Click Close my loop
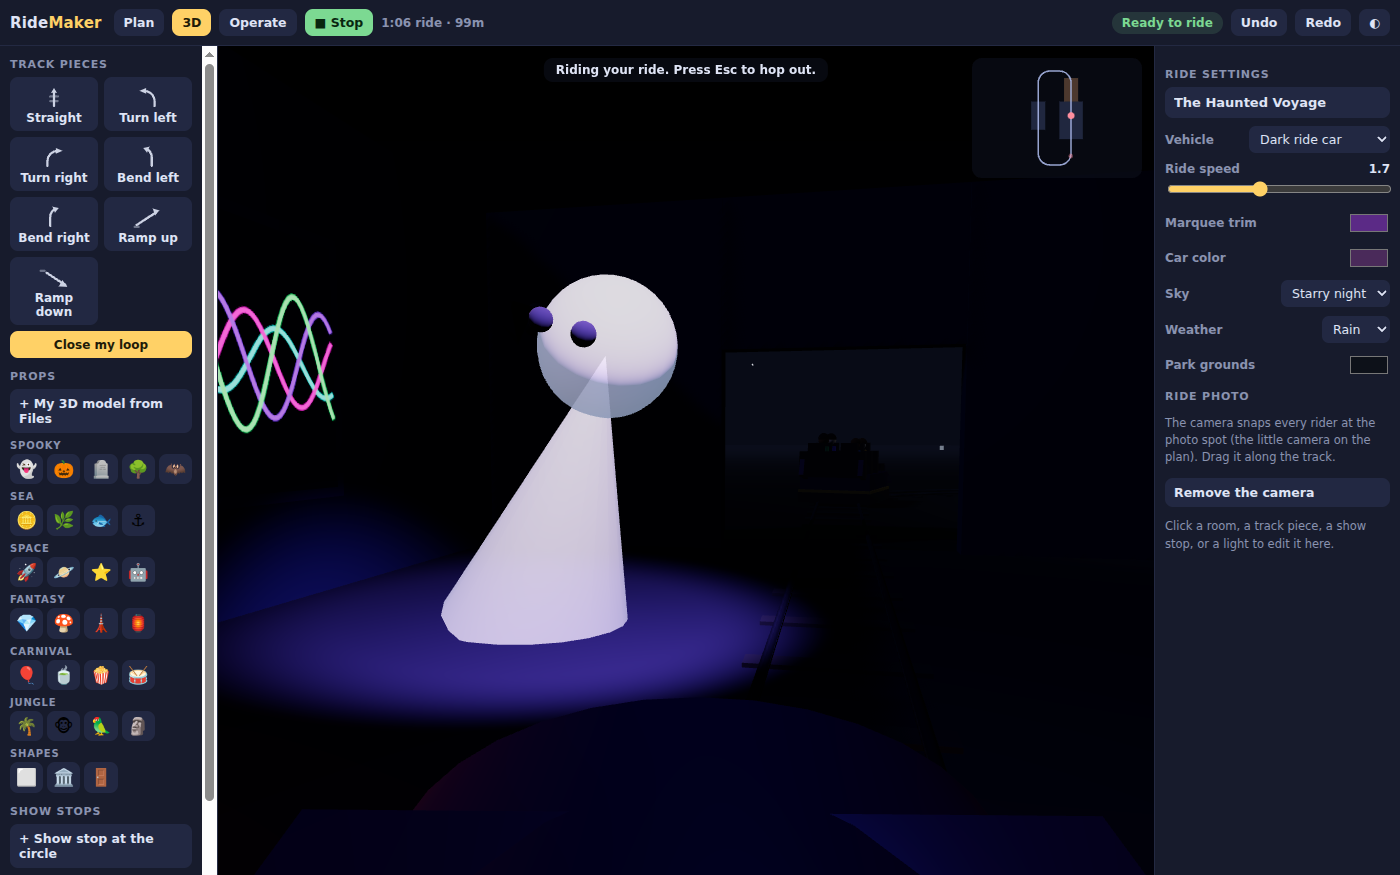 [x=101, y=344]
